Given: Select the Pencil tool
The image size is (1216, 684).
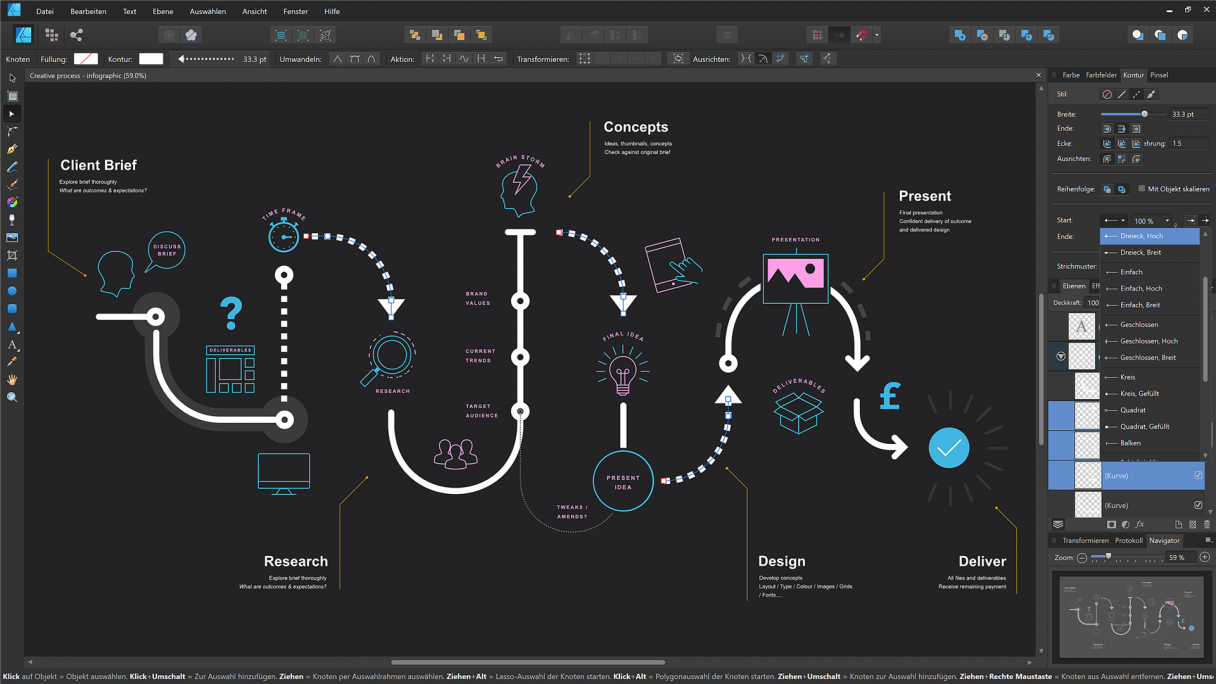Looking at the screenshot, I should (13, 166).
